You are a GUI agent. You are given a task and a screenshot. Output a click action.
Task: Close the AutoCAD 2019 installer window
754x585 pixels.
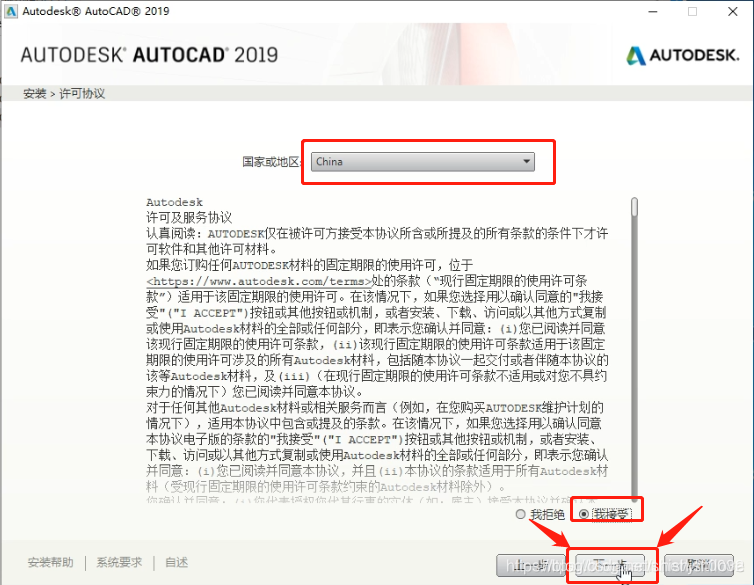click(x=733, y=12)
